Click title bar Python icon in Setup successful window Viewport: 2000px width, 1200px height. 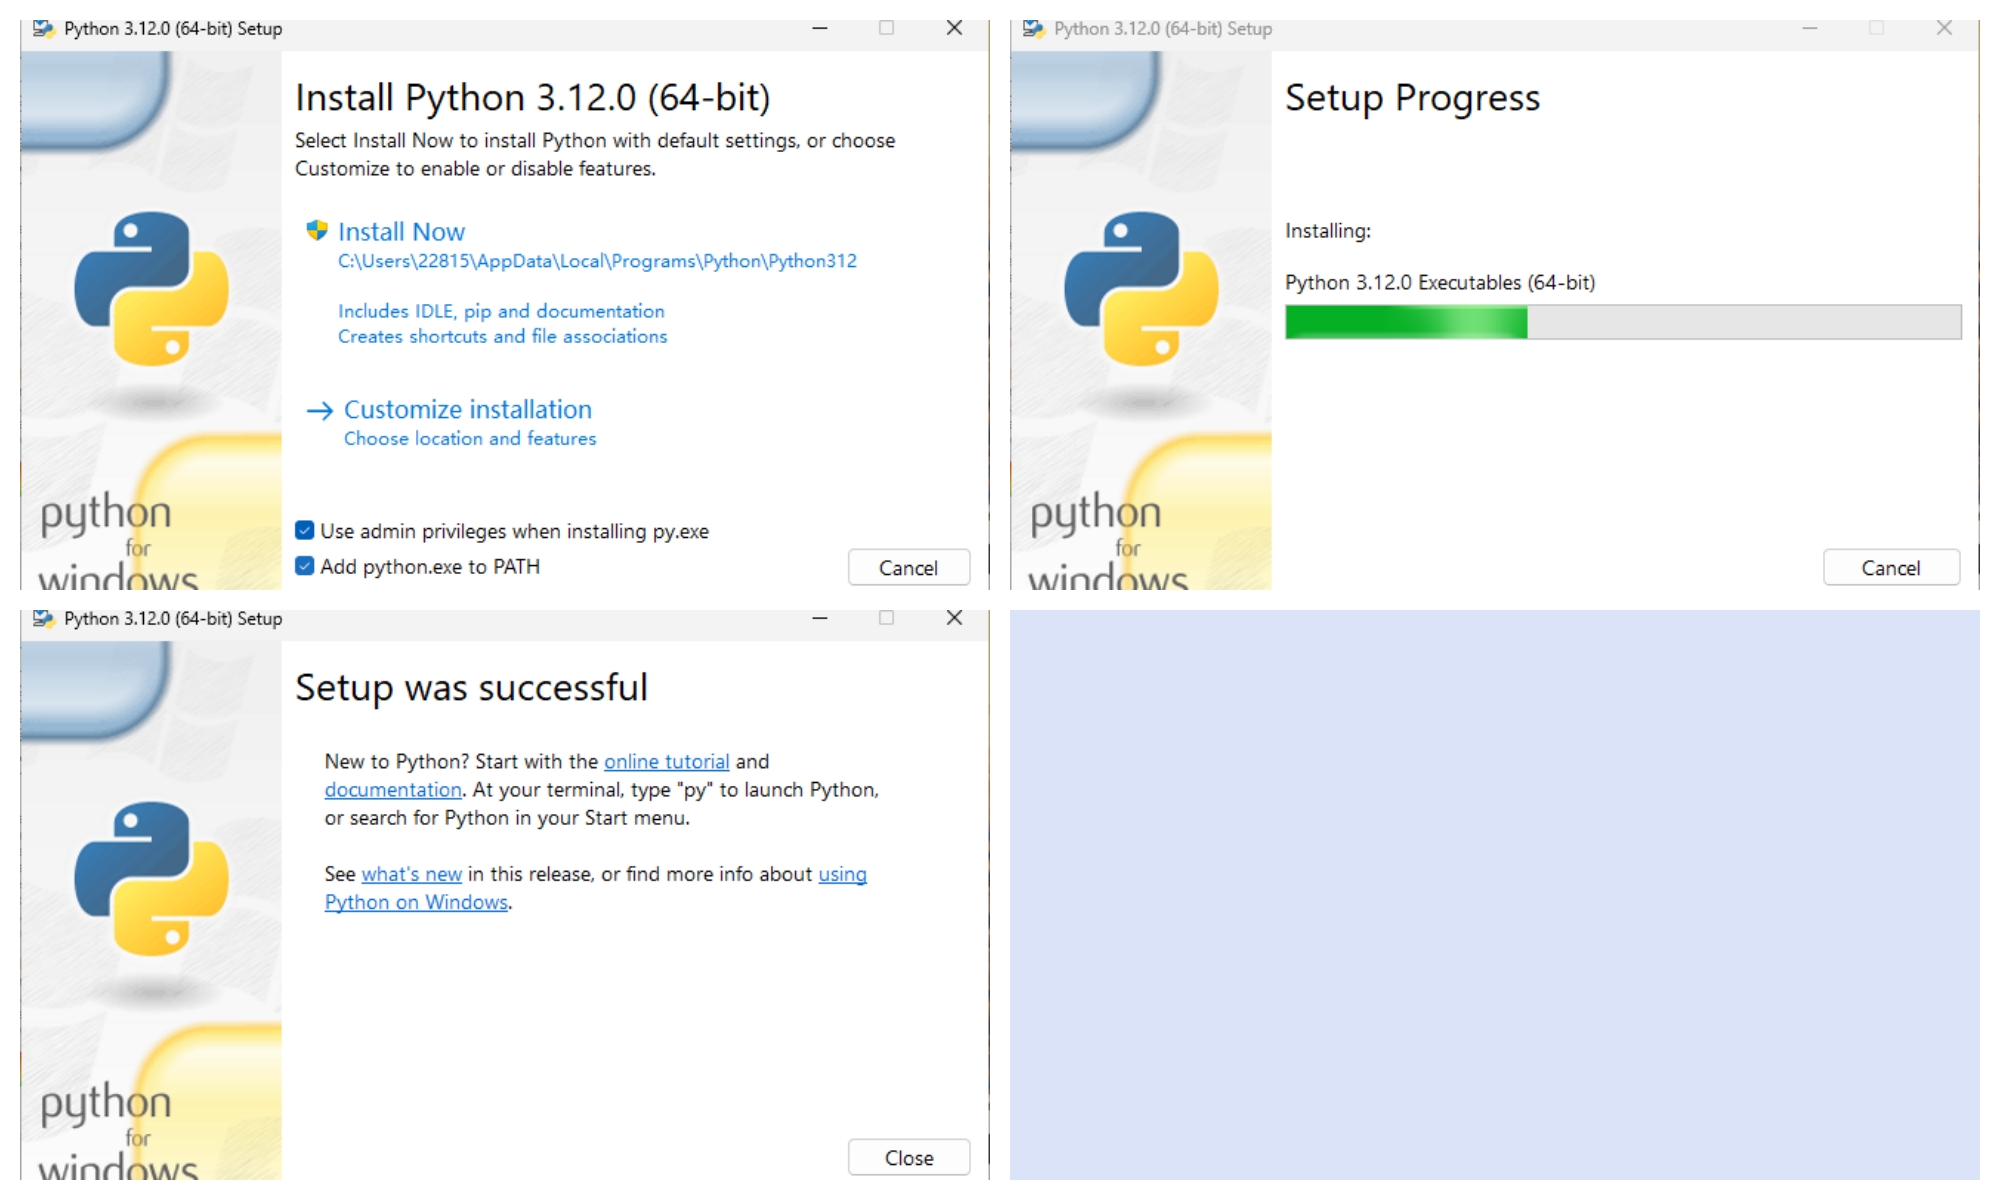point(43,618)
